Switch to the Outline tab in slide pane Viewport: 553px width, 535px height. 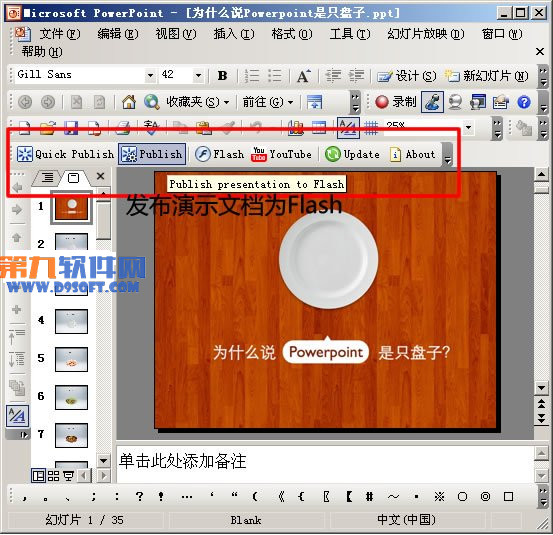pos(47,178)
